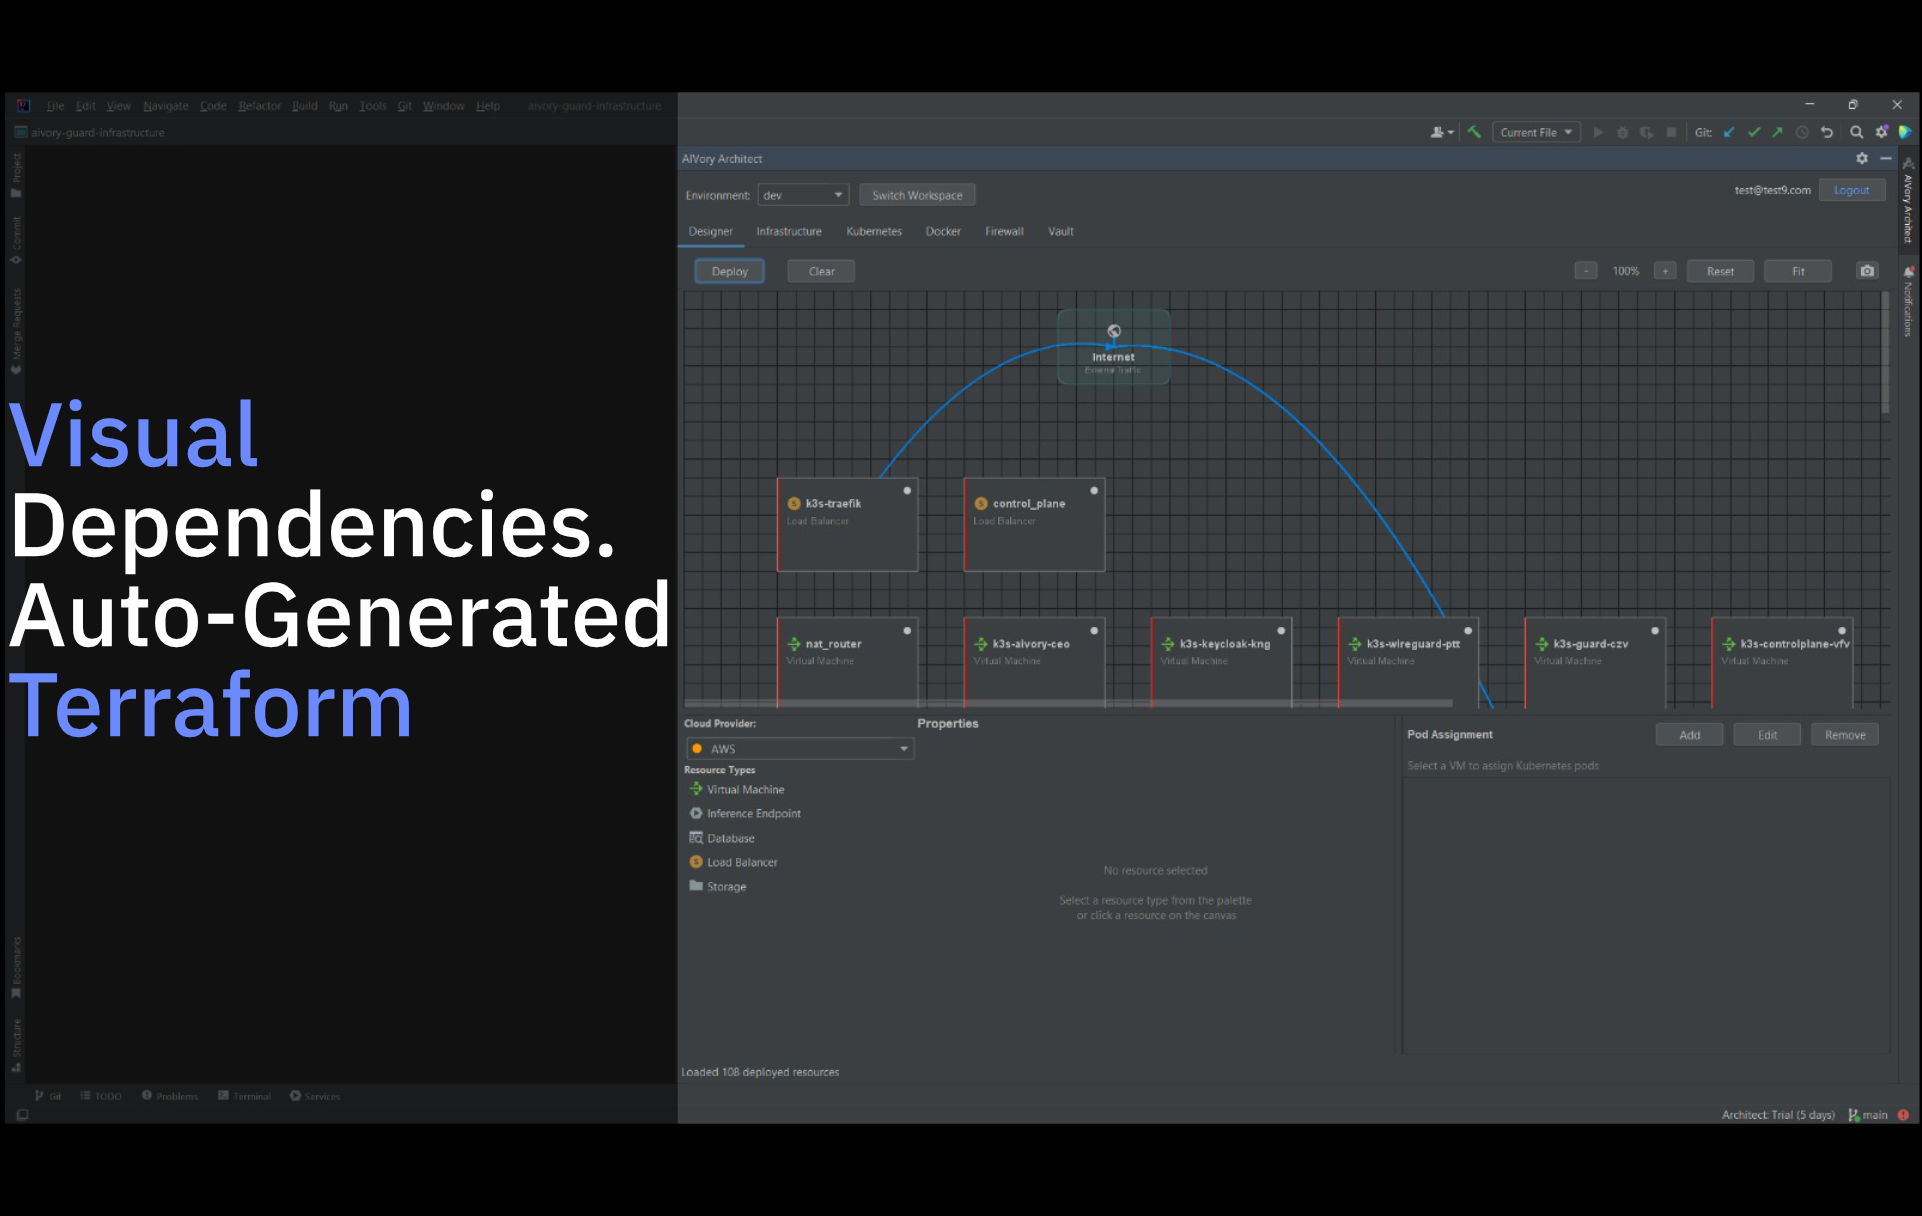Open the Git update arrow in toolbar

click(x=1729, y=131)
